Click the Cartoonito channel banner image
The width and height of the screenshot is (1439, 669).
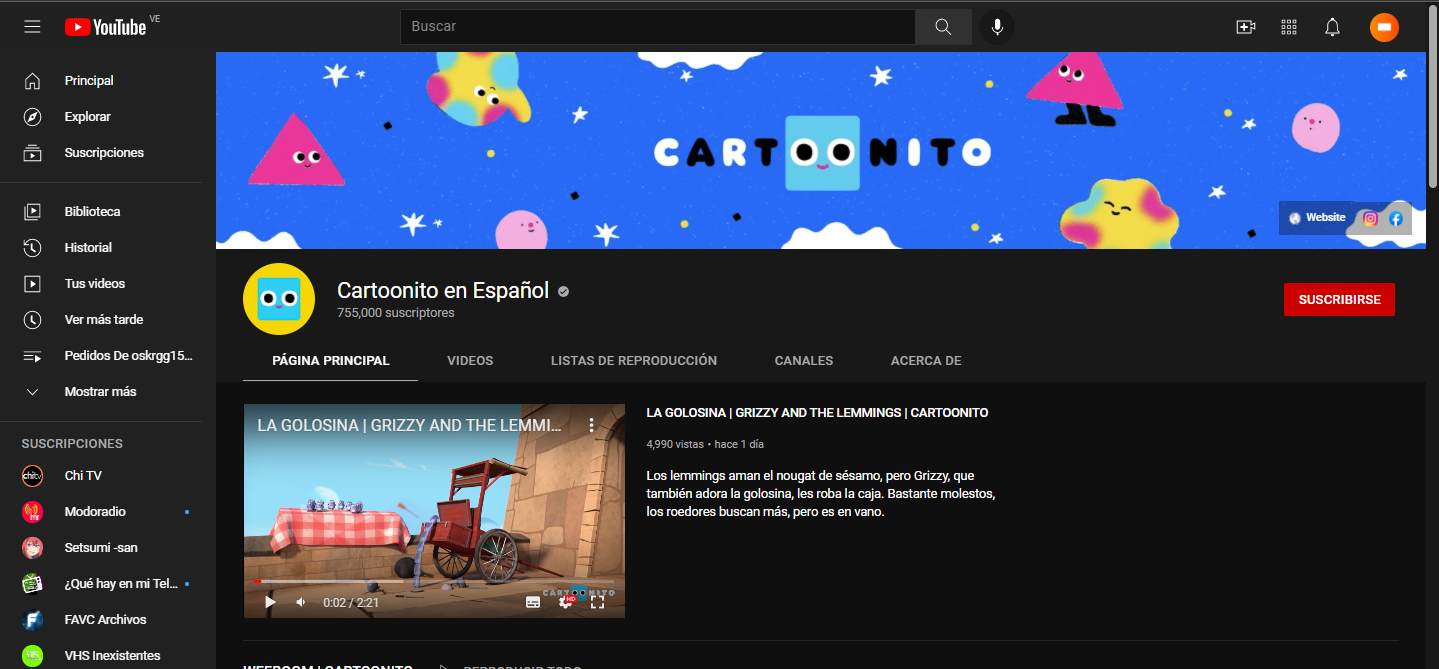821,150
